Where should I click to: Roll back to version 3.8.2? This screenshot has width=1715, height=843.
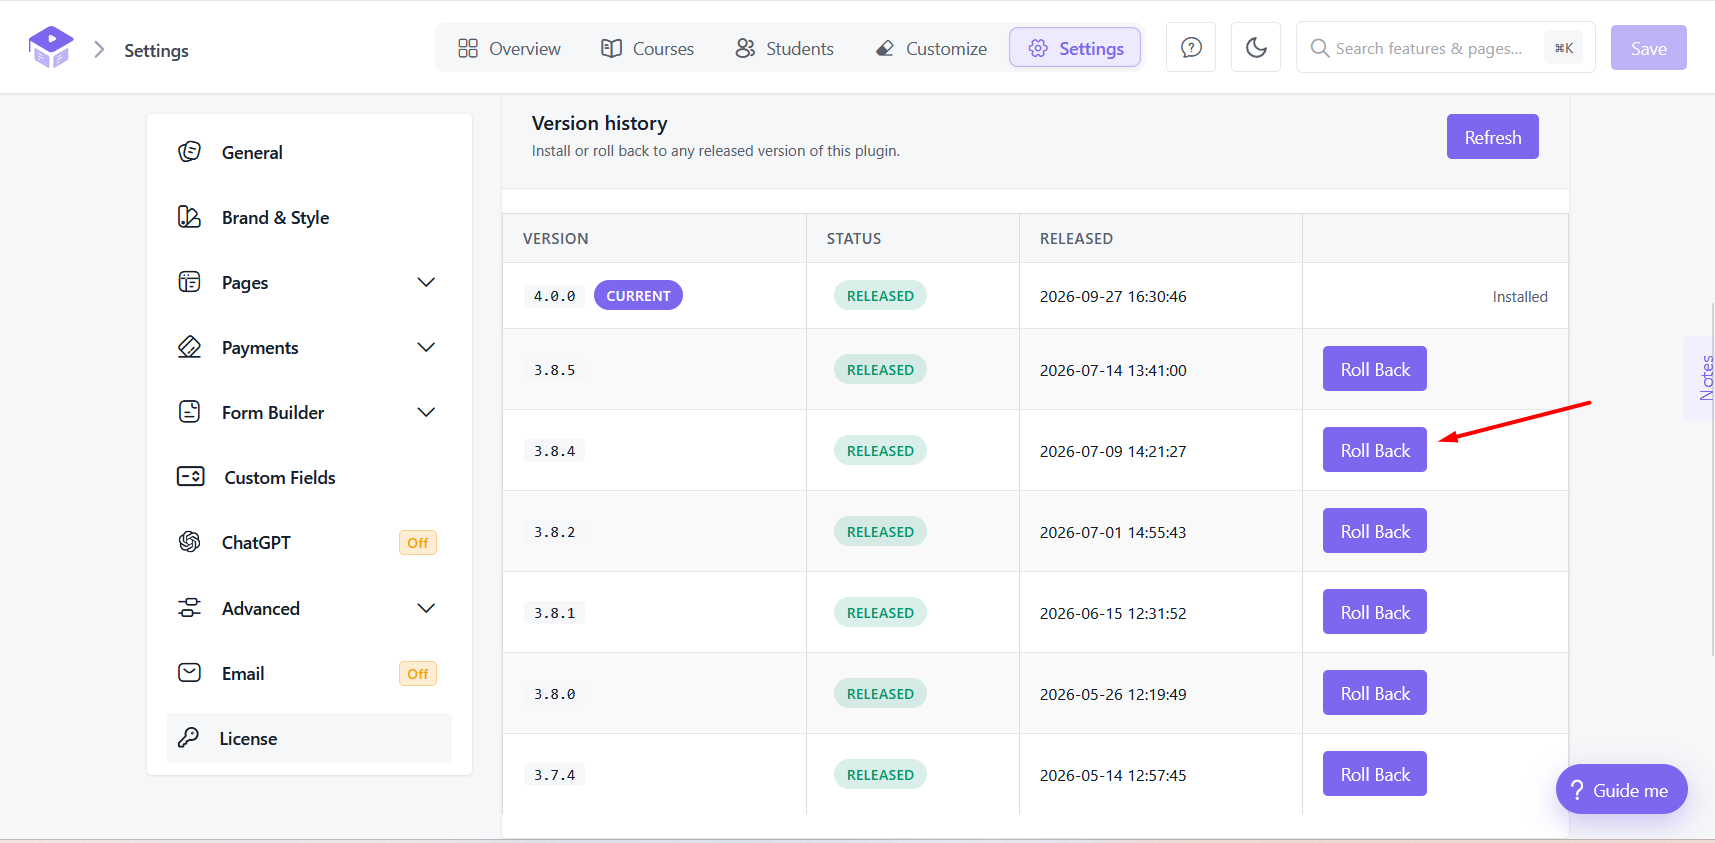(1375, 531)
